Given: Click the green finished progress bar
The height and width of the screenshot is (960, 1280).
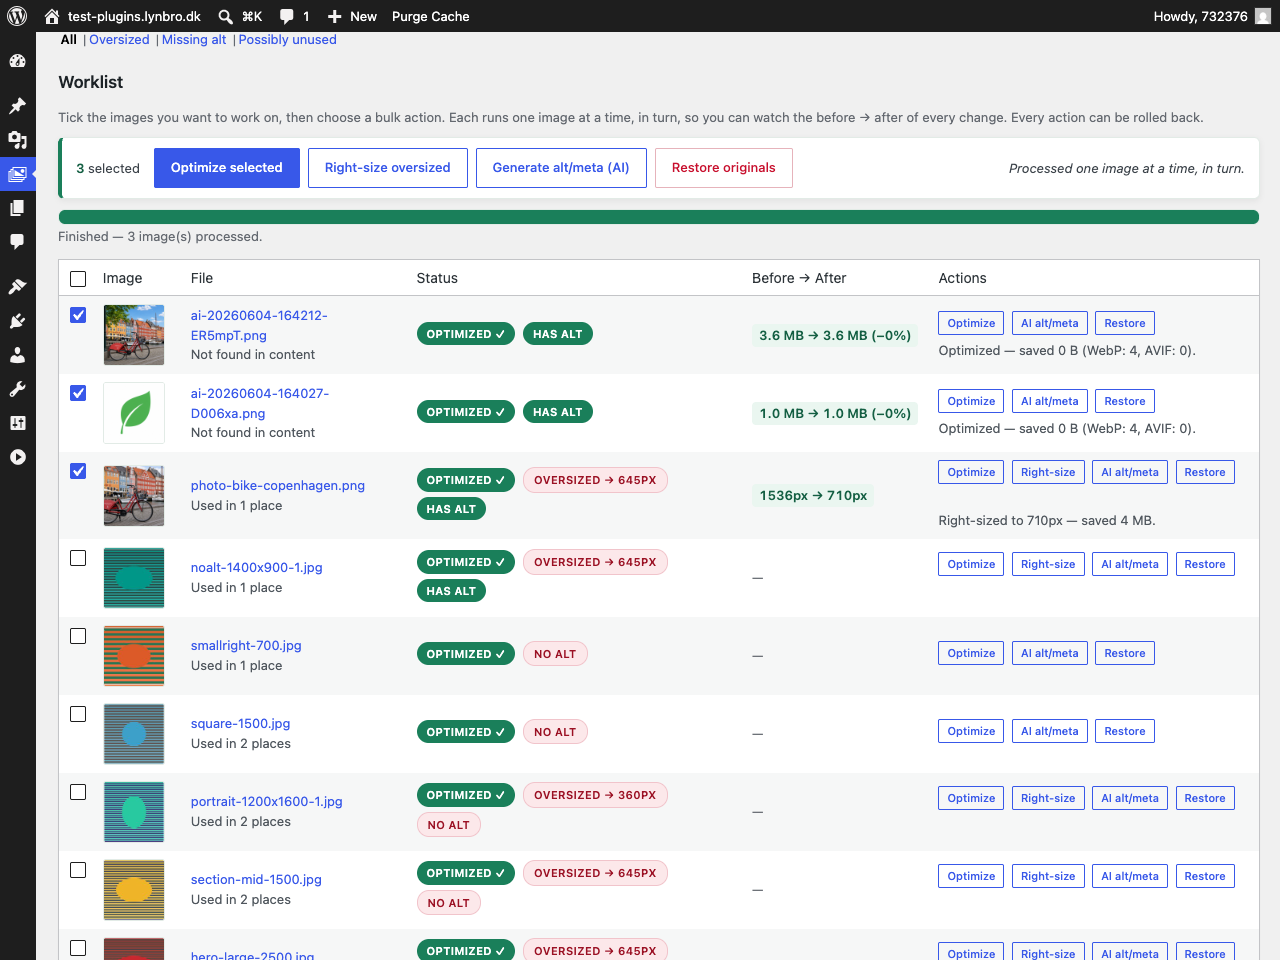Looking at the screenshot, I should tap(659, 217).
